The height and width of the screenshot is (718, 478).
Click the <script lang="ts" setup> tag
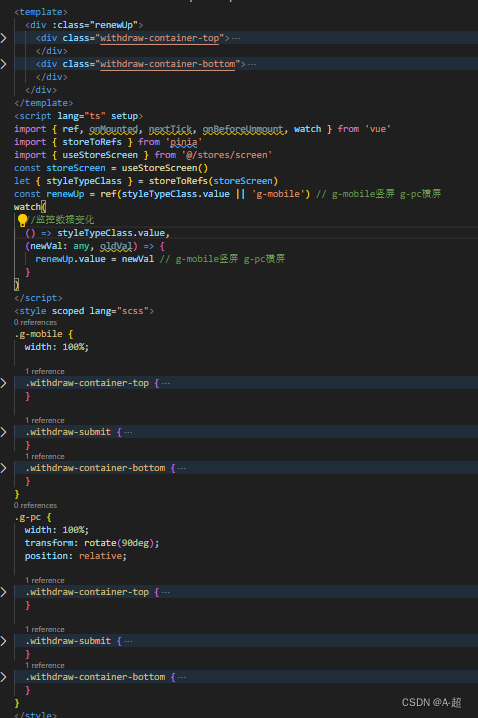click(x=78, y=116)
